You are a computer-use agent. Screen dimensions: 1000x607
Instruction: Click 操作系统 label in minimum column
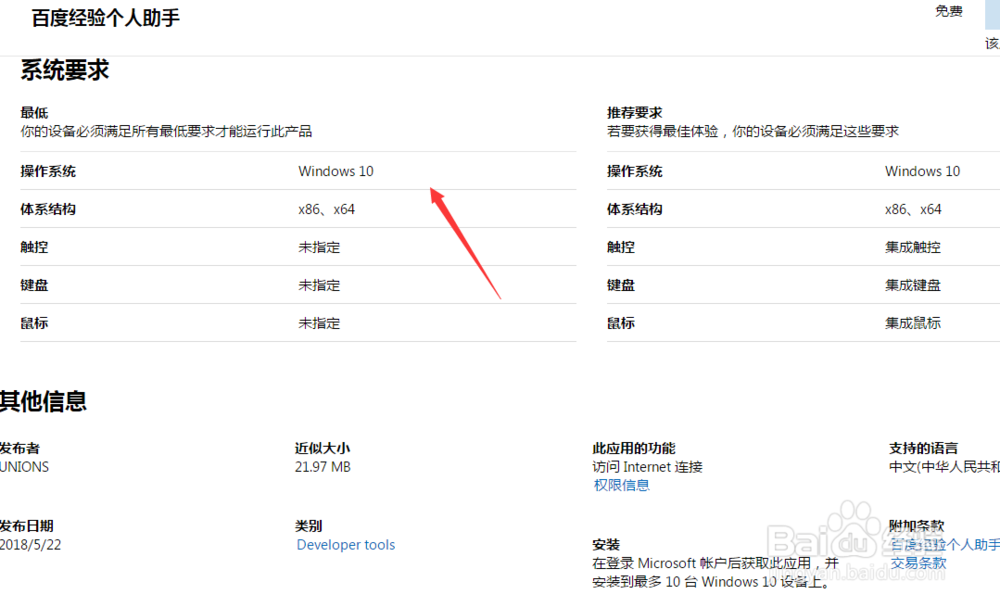(x=48, y=171)
